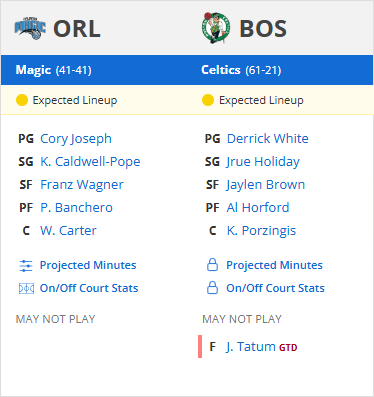Image resolution: width=374 pixels, height=397 pixels.
Task: Click the yellow Celtics expected lineup dot
Action: tap(208, 100)
